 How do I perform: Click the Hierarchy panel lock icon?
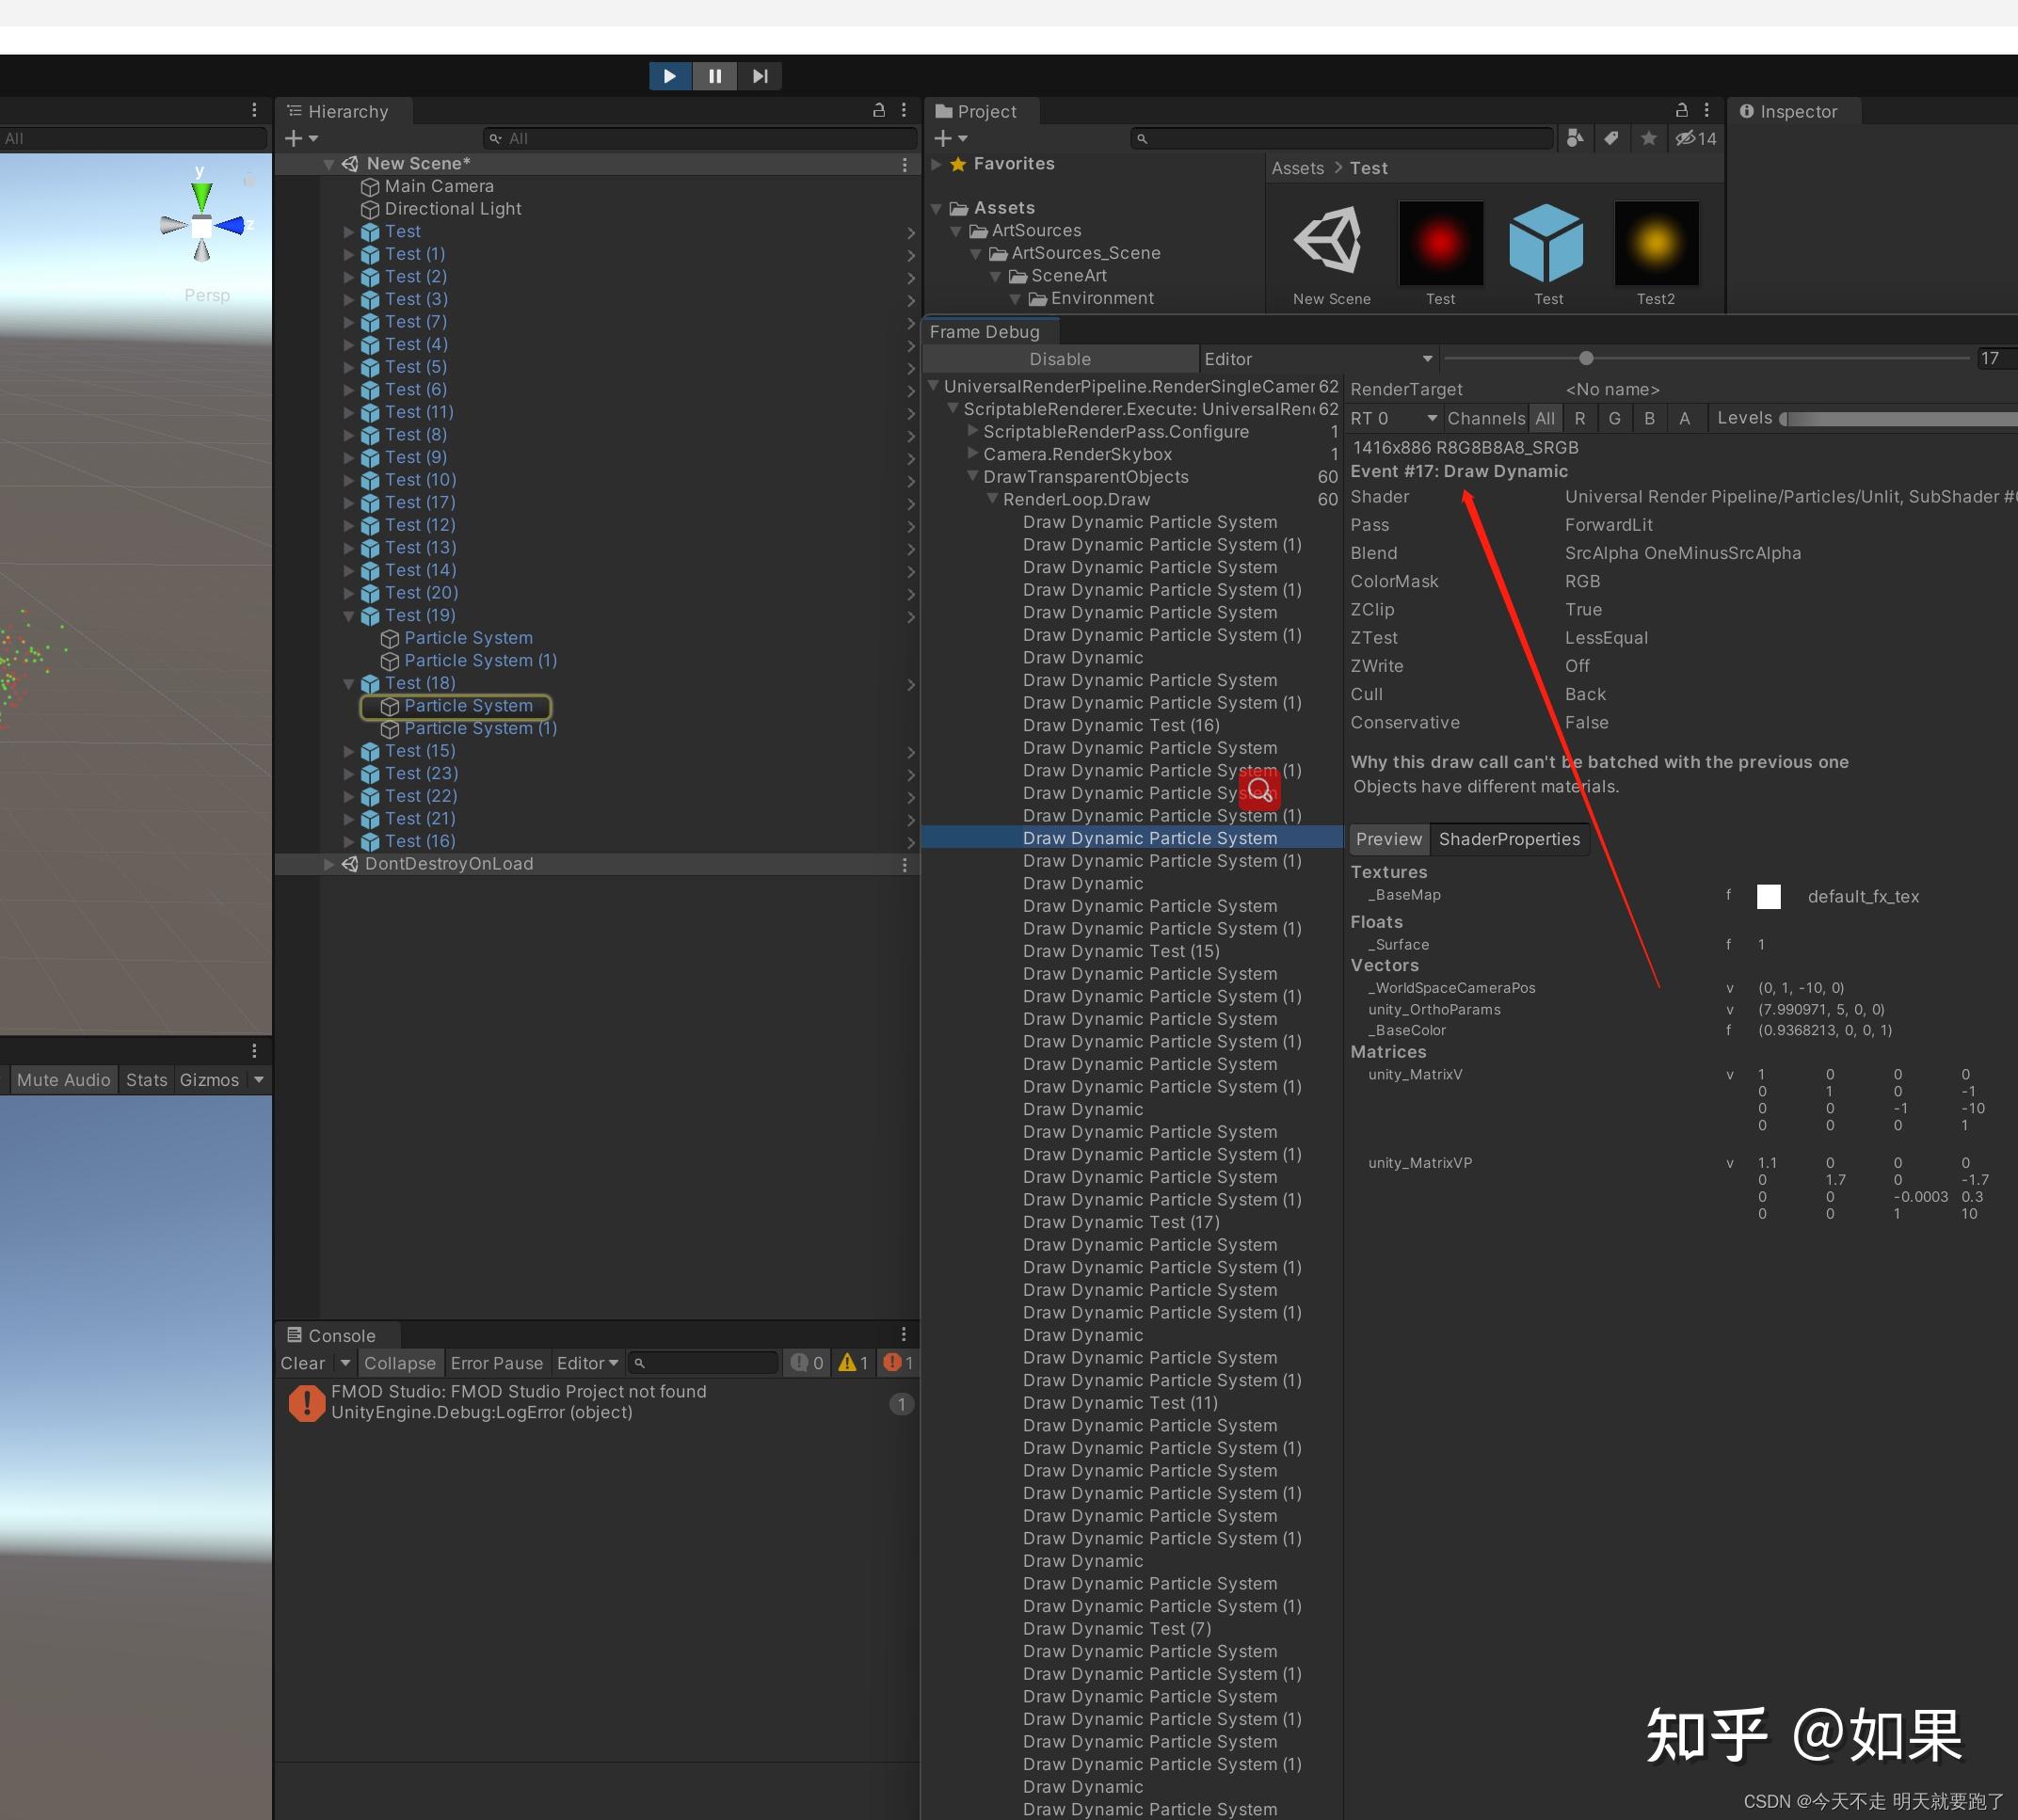point(879,110)
